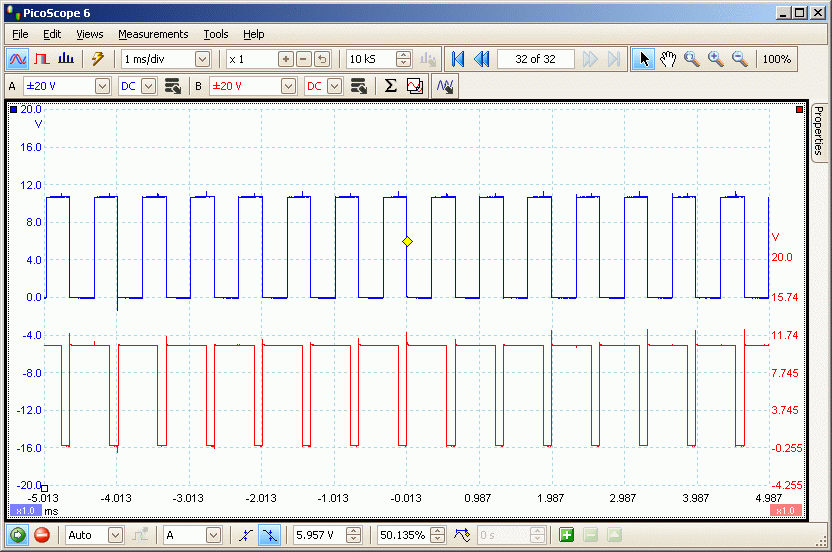The image size is (832, 552).
Task: Click the Hand pan tool
Action: click(x=668, y=59)
